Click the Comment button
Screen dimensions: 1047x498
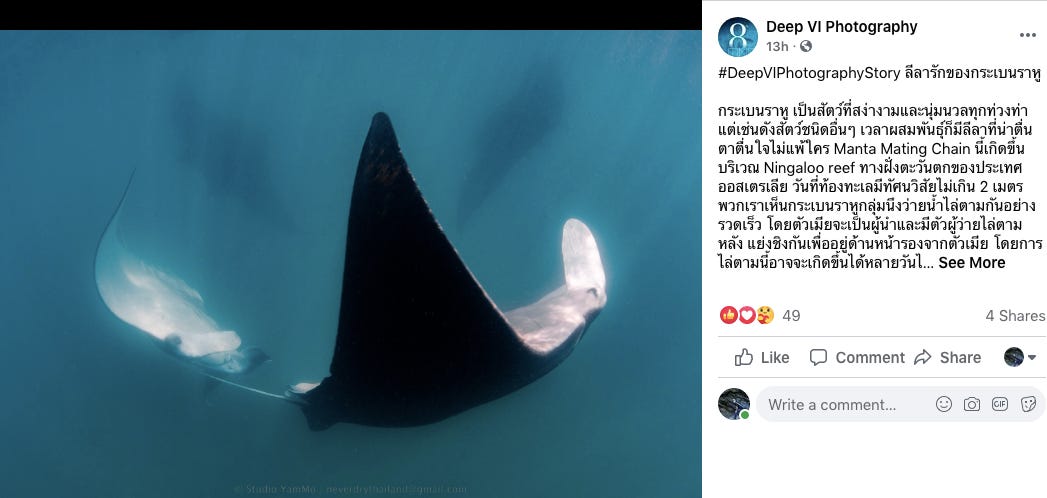coord(857,358)
